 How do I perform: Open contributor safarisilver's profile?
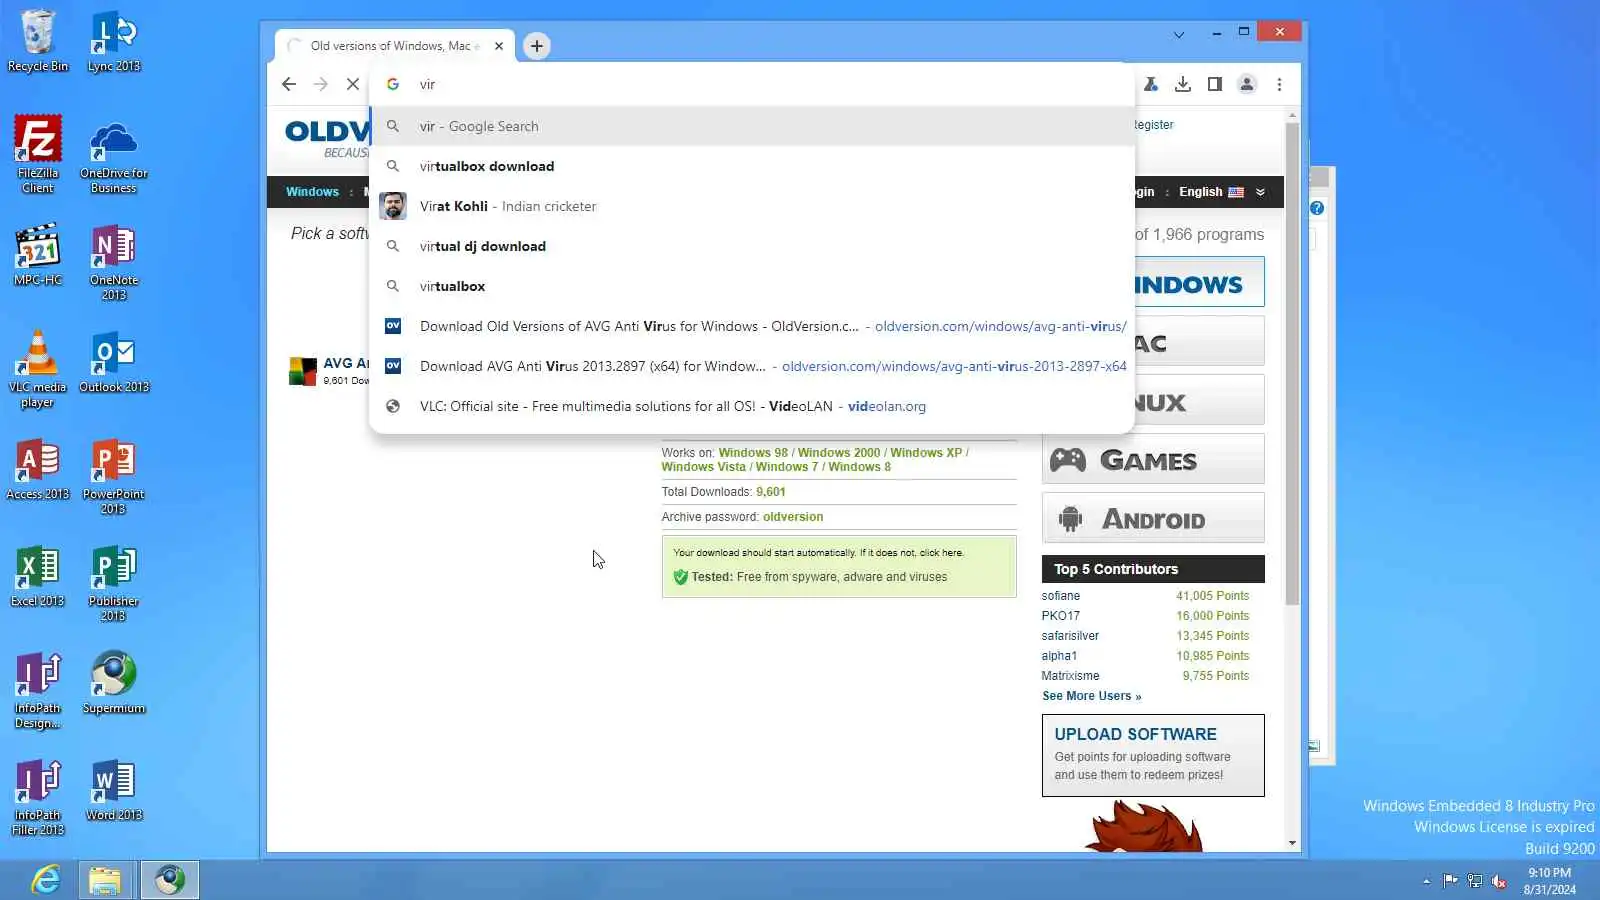(1070, 636)
